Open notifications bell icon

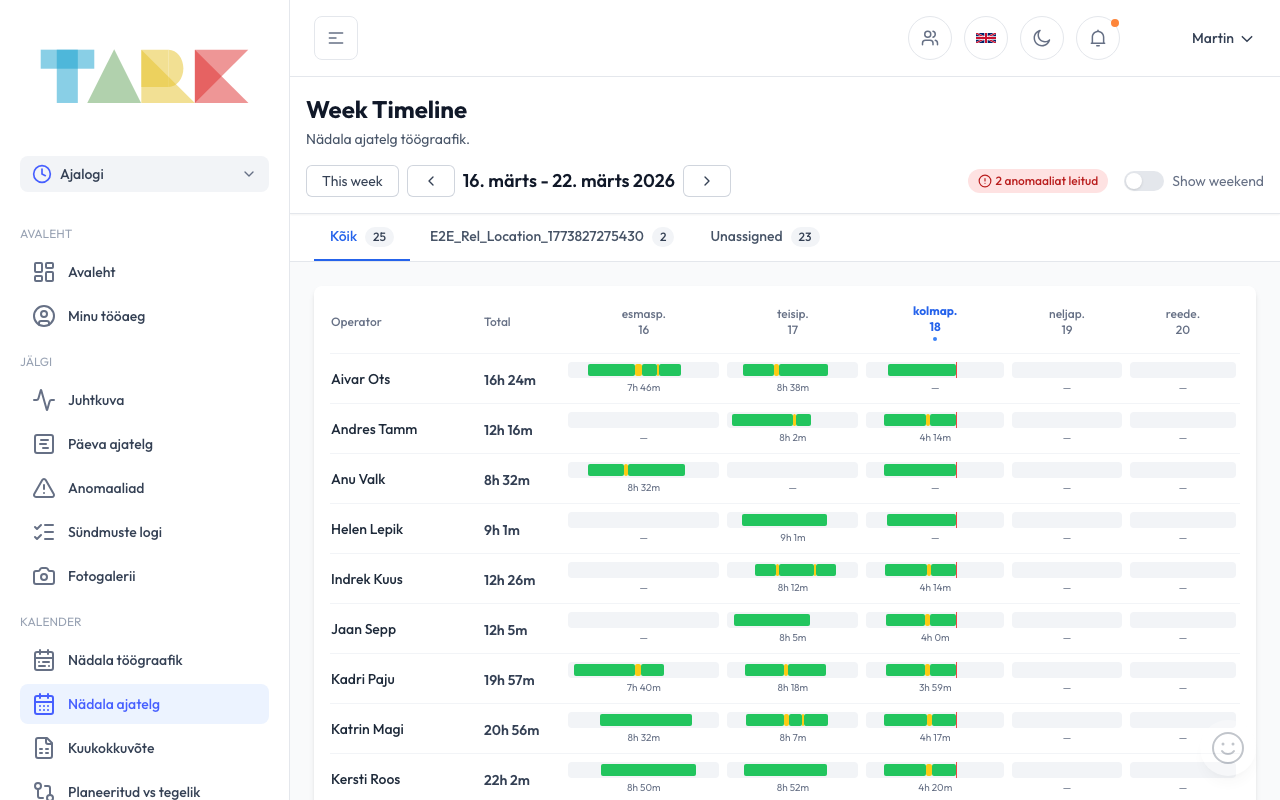click(1098, 38)
